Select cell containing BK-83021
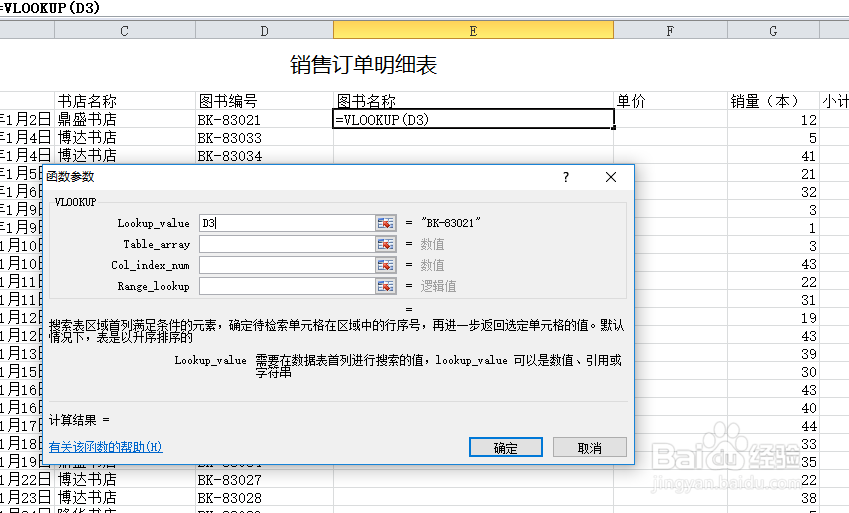Image resolution: width=849 pixels, height=513 pixels. point(264,120)
